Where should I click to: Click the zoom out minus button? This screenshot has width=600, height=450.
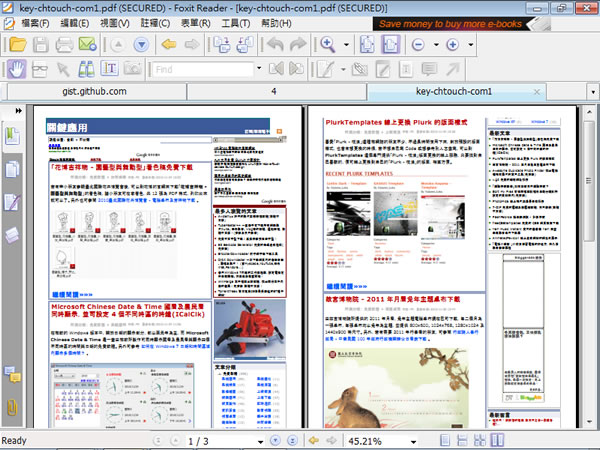click(x=418, y=45)
